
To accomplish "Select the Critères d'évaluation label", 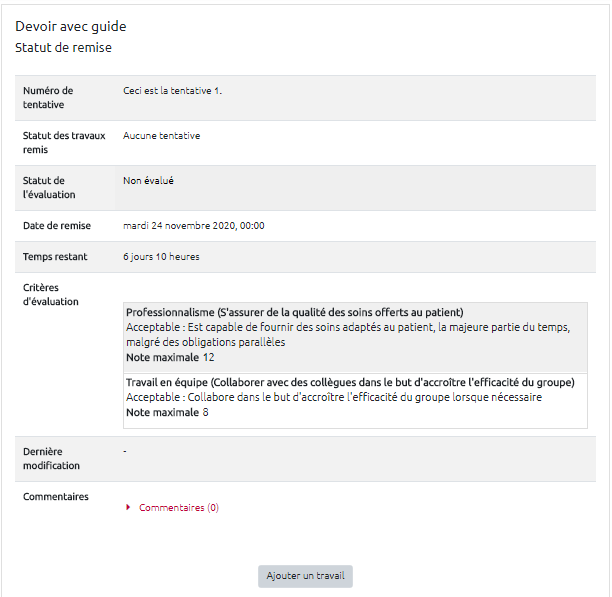I will pyautogui.click(x=51, y=294).
